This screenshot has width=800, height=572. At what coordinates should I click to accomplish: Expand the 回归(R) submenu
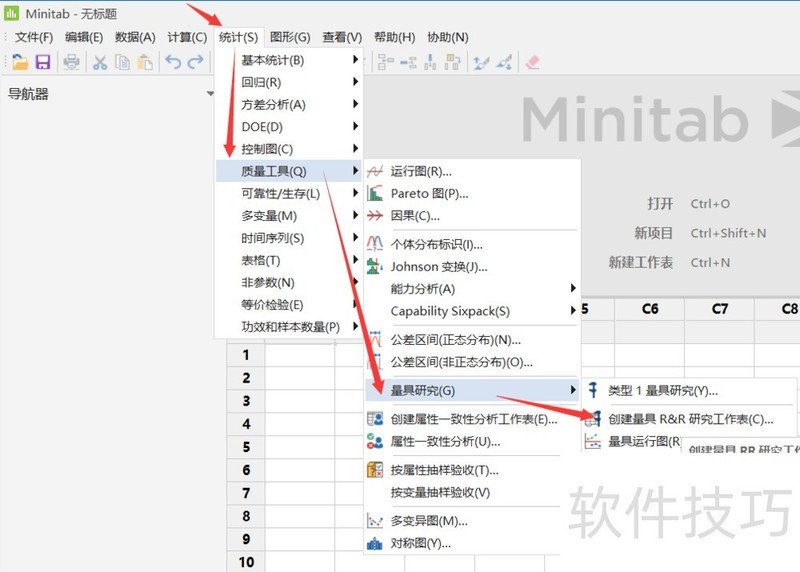tap(356, 82)
